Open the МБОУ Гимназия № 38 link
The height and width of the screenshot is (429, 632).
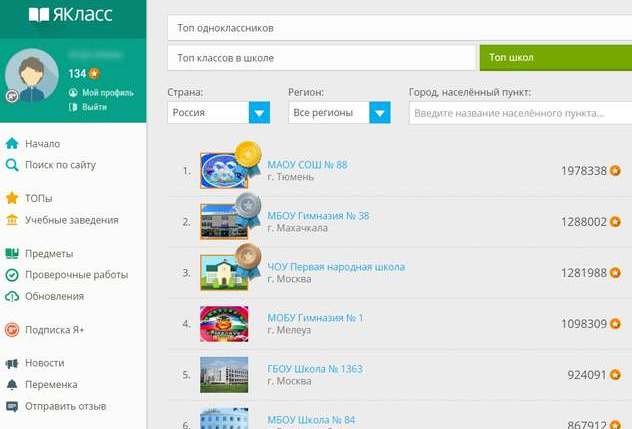coord(318,216)
